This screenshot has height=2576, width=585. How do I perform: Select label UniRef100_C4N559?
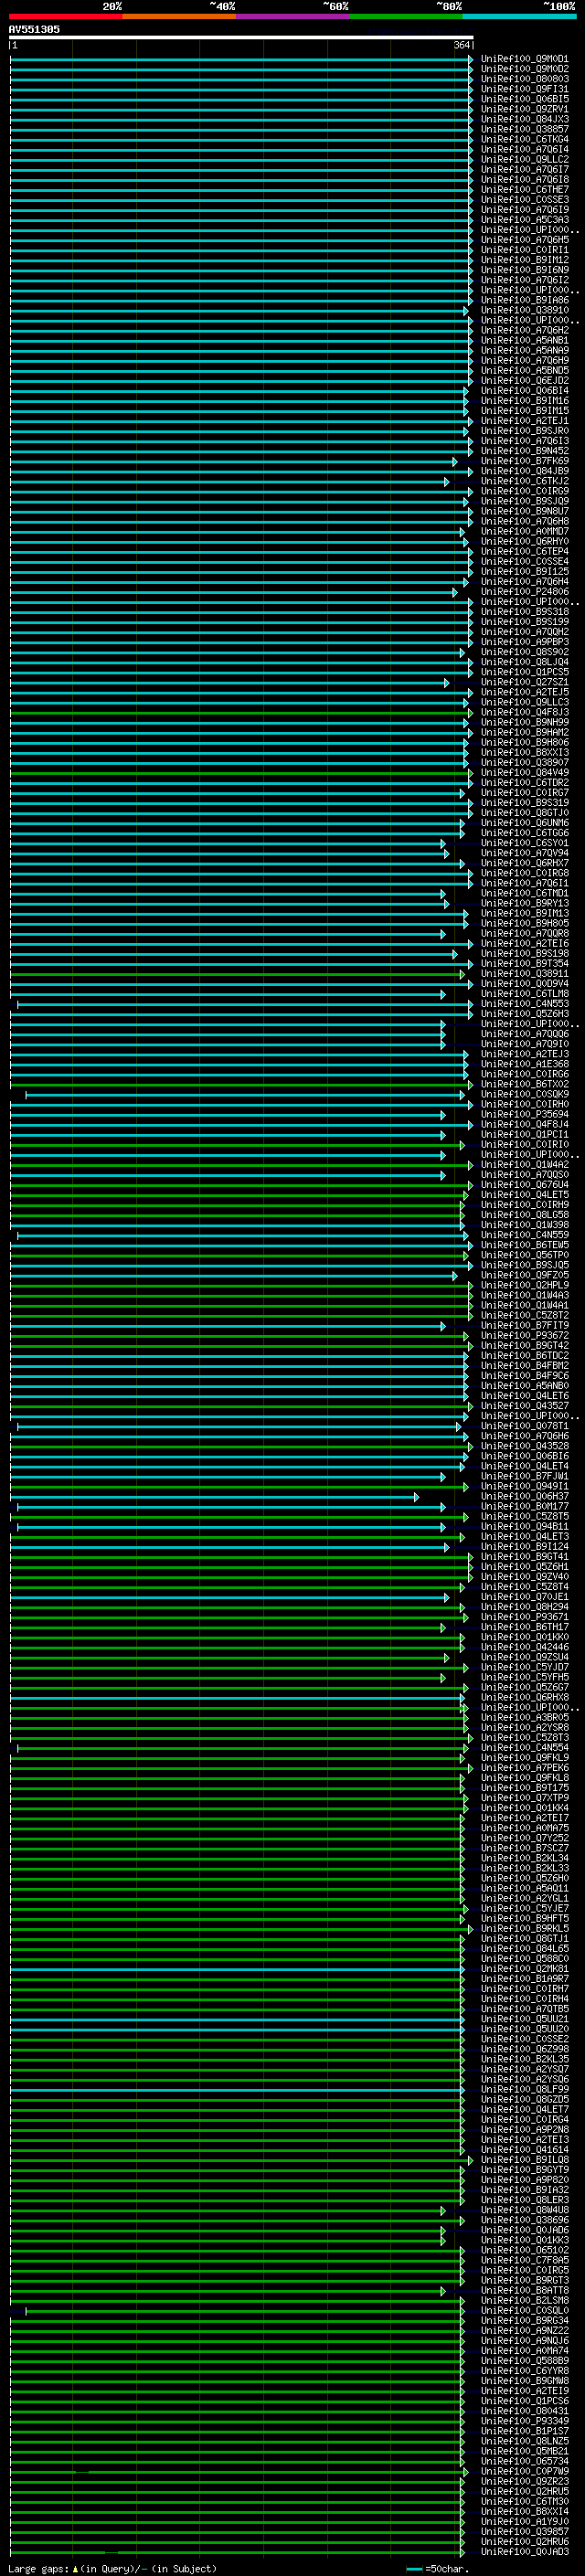point(525,1235)
